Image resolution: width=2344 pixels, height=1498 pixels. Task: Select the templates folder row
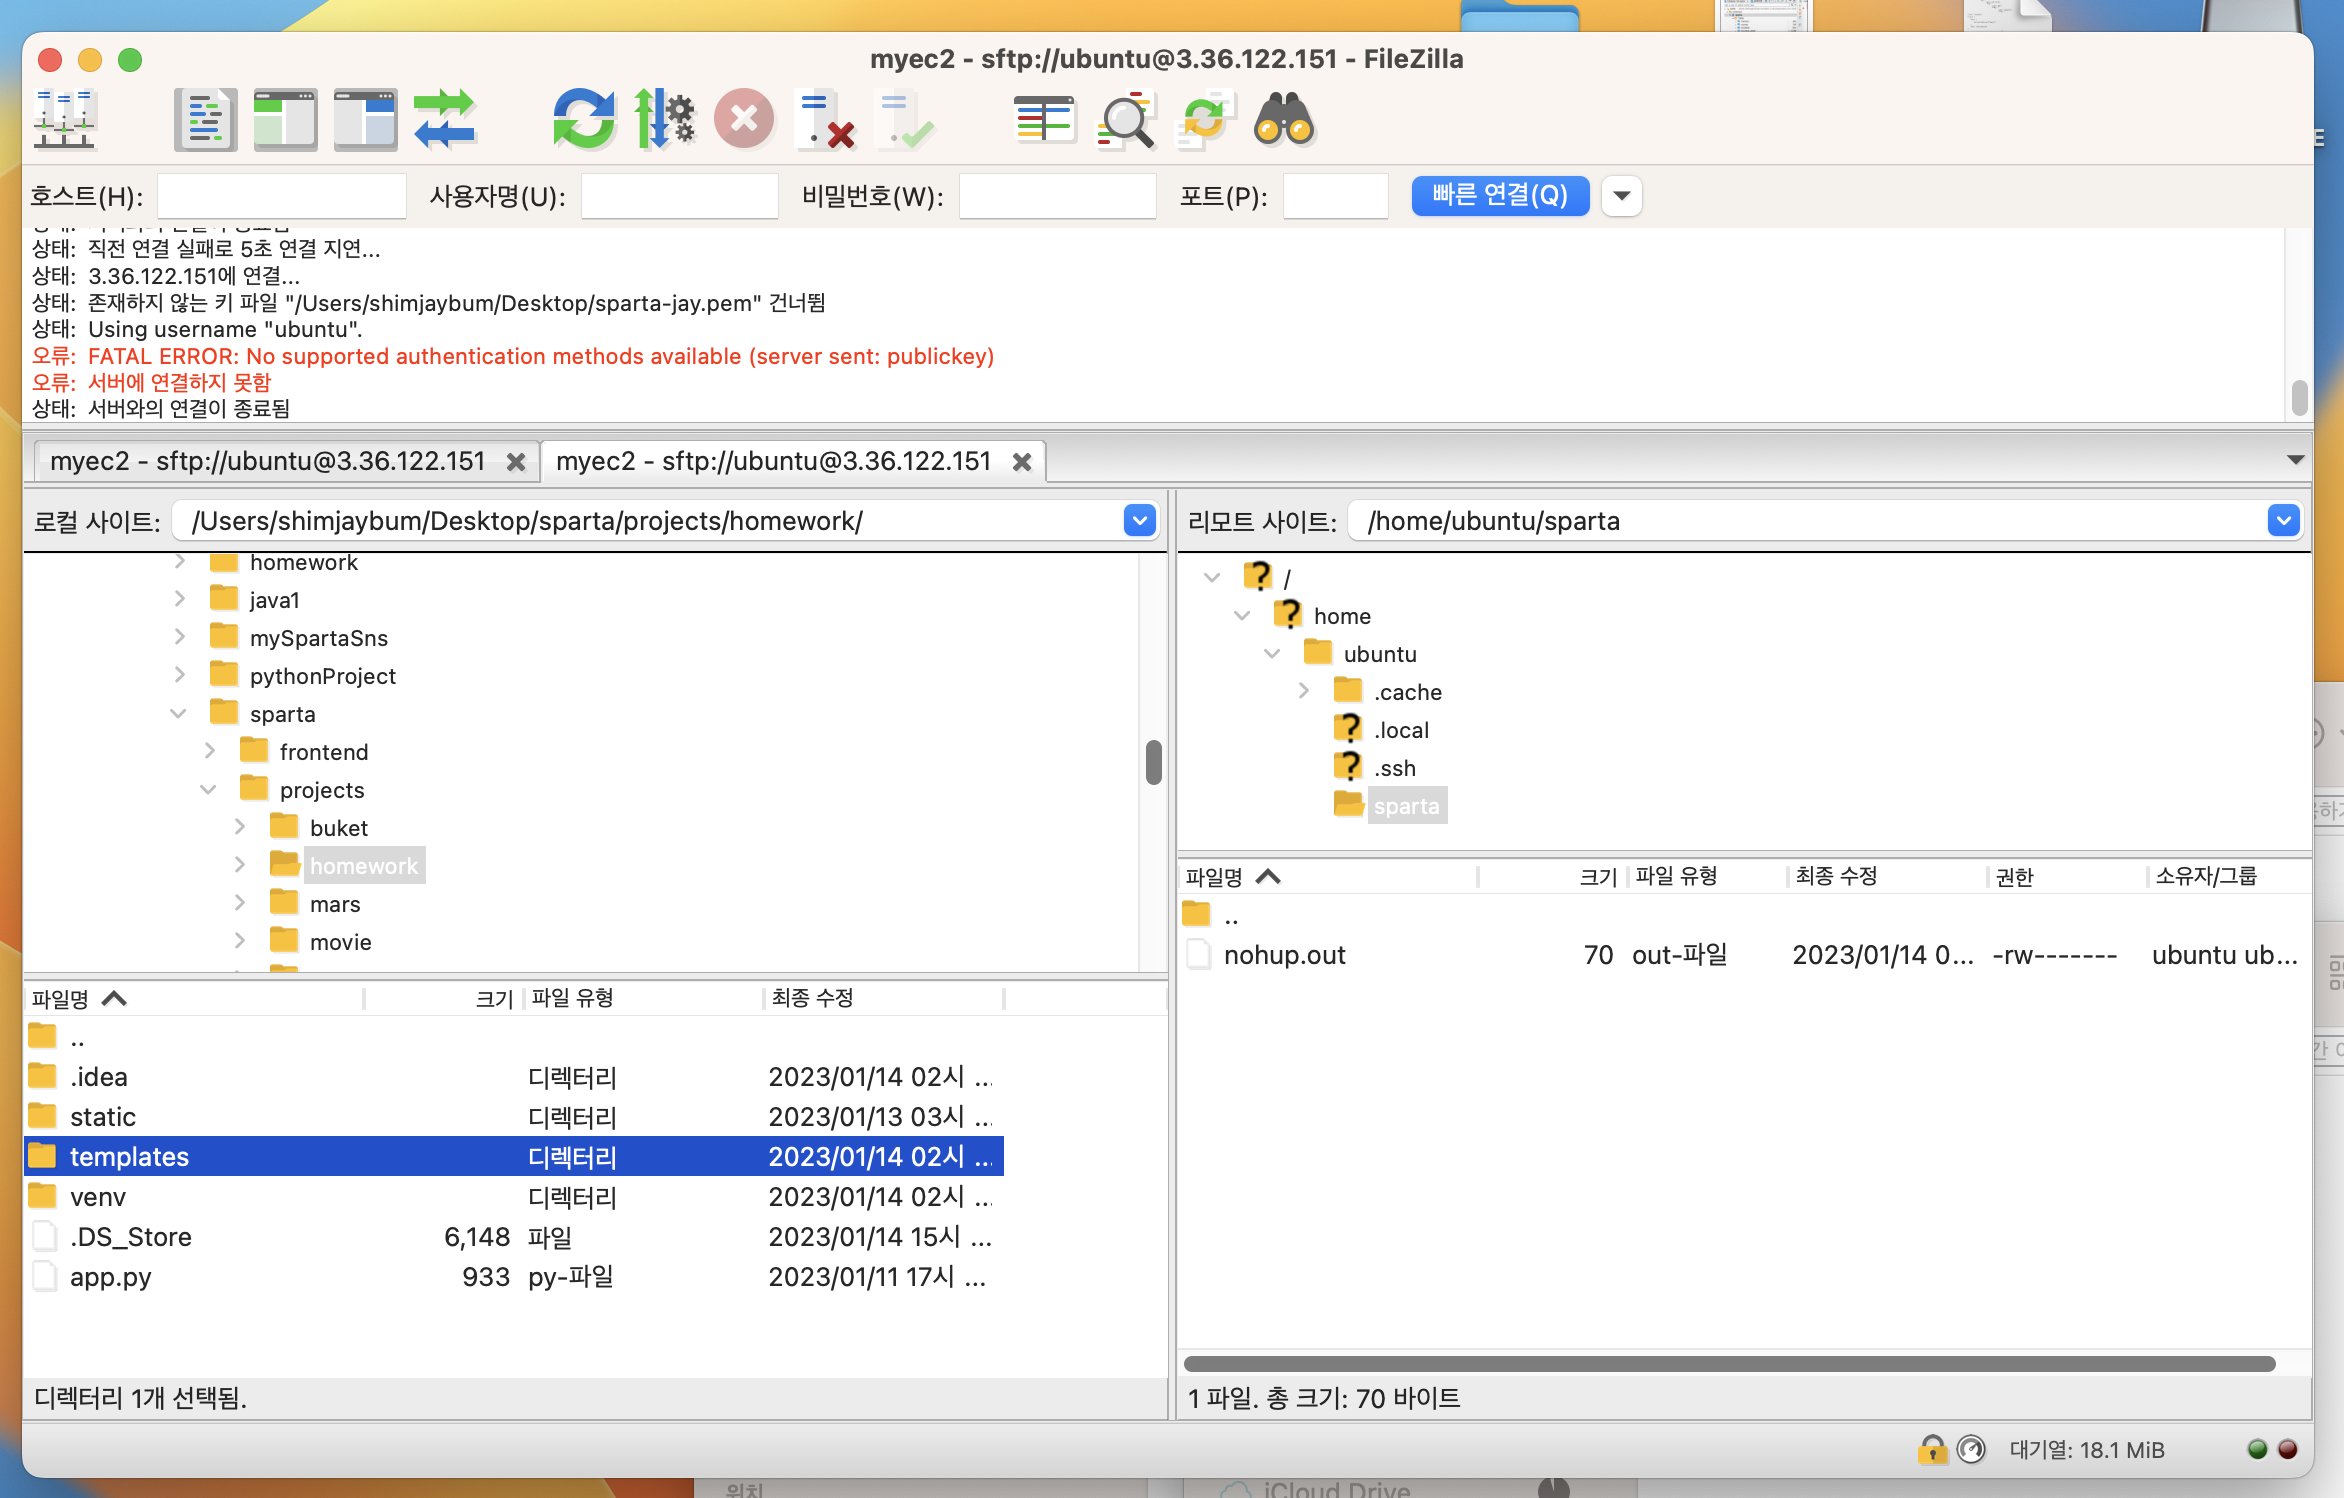click(514, 1157)
